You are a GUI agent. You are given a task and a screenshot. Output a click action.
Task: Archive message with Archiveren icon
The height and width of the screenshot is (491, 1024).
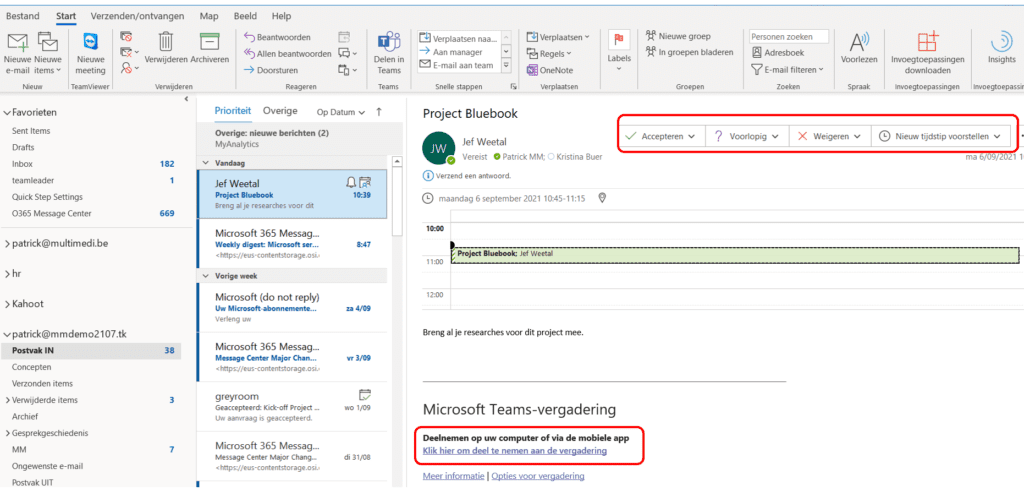[x=210, y=49]
